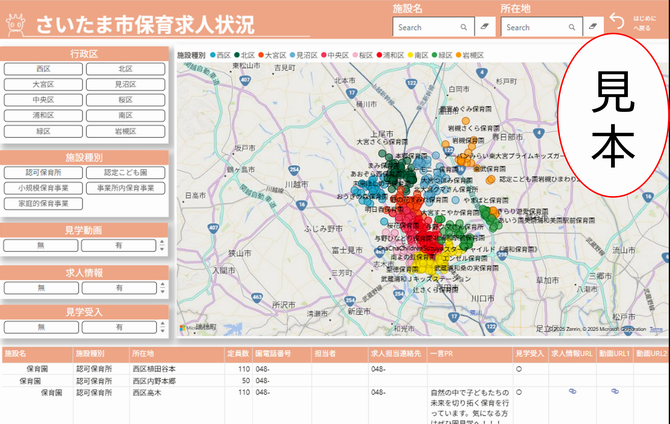Click magnifier icon in 施設名 search box
The width and height of the screenshot is (670, 424).
point(464,28)
